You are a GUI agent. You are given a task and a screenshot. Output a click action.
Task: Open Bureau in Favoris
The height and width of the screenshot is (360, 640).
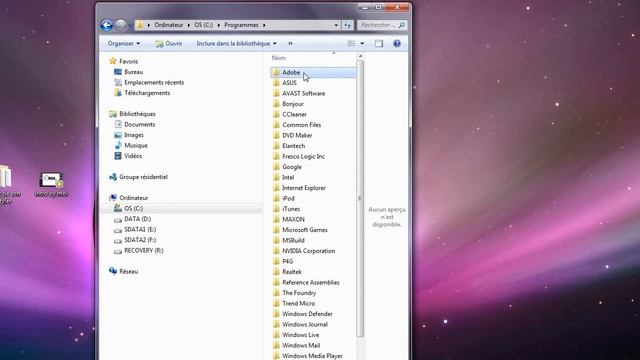click(x=133, y=72)
